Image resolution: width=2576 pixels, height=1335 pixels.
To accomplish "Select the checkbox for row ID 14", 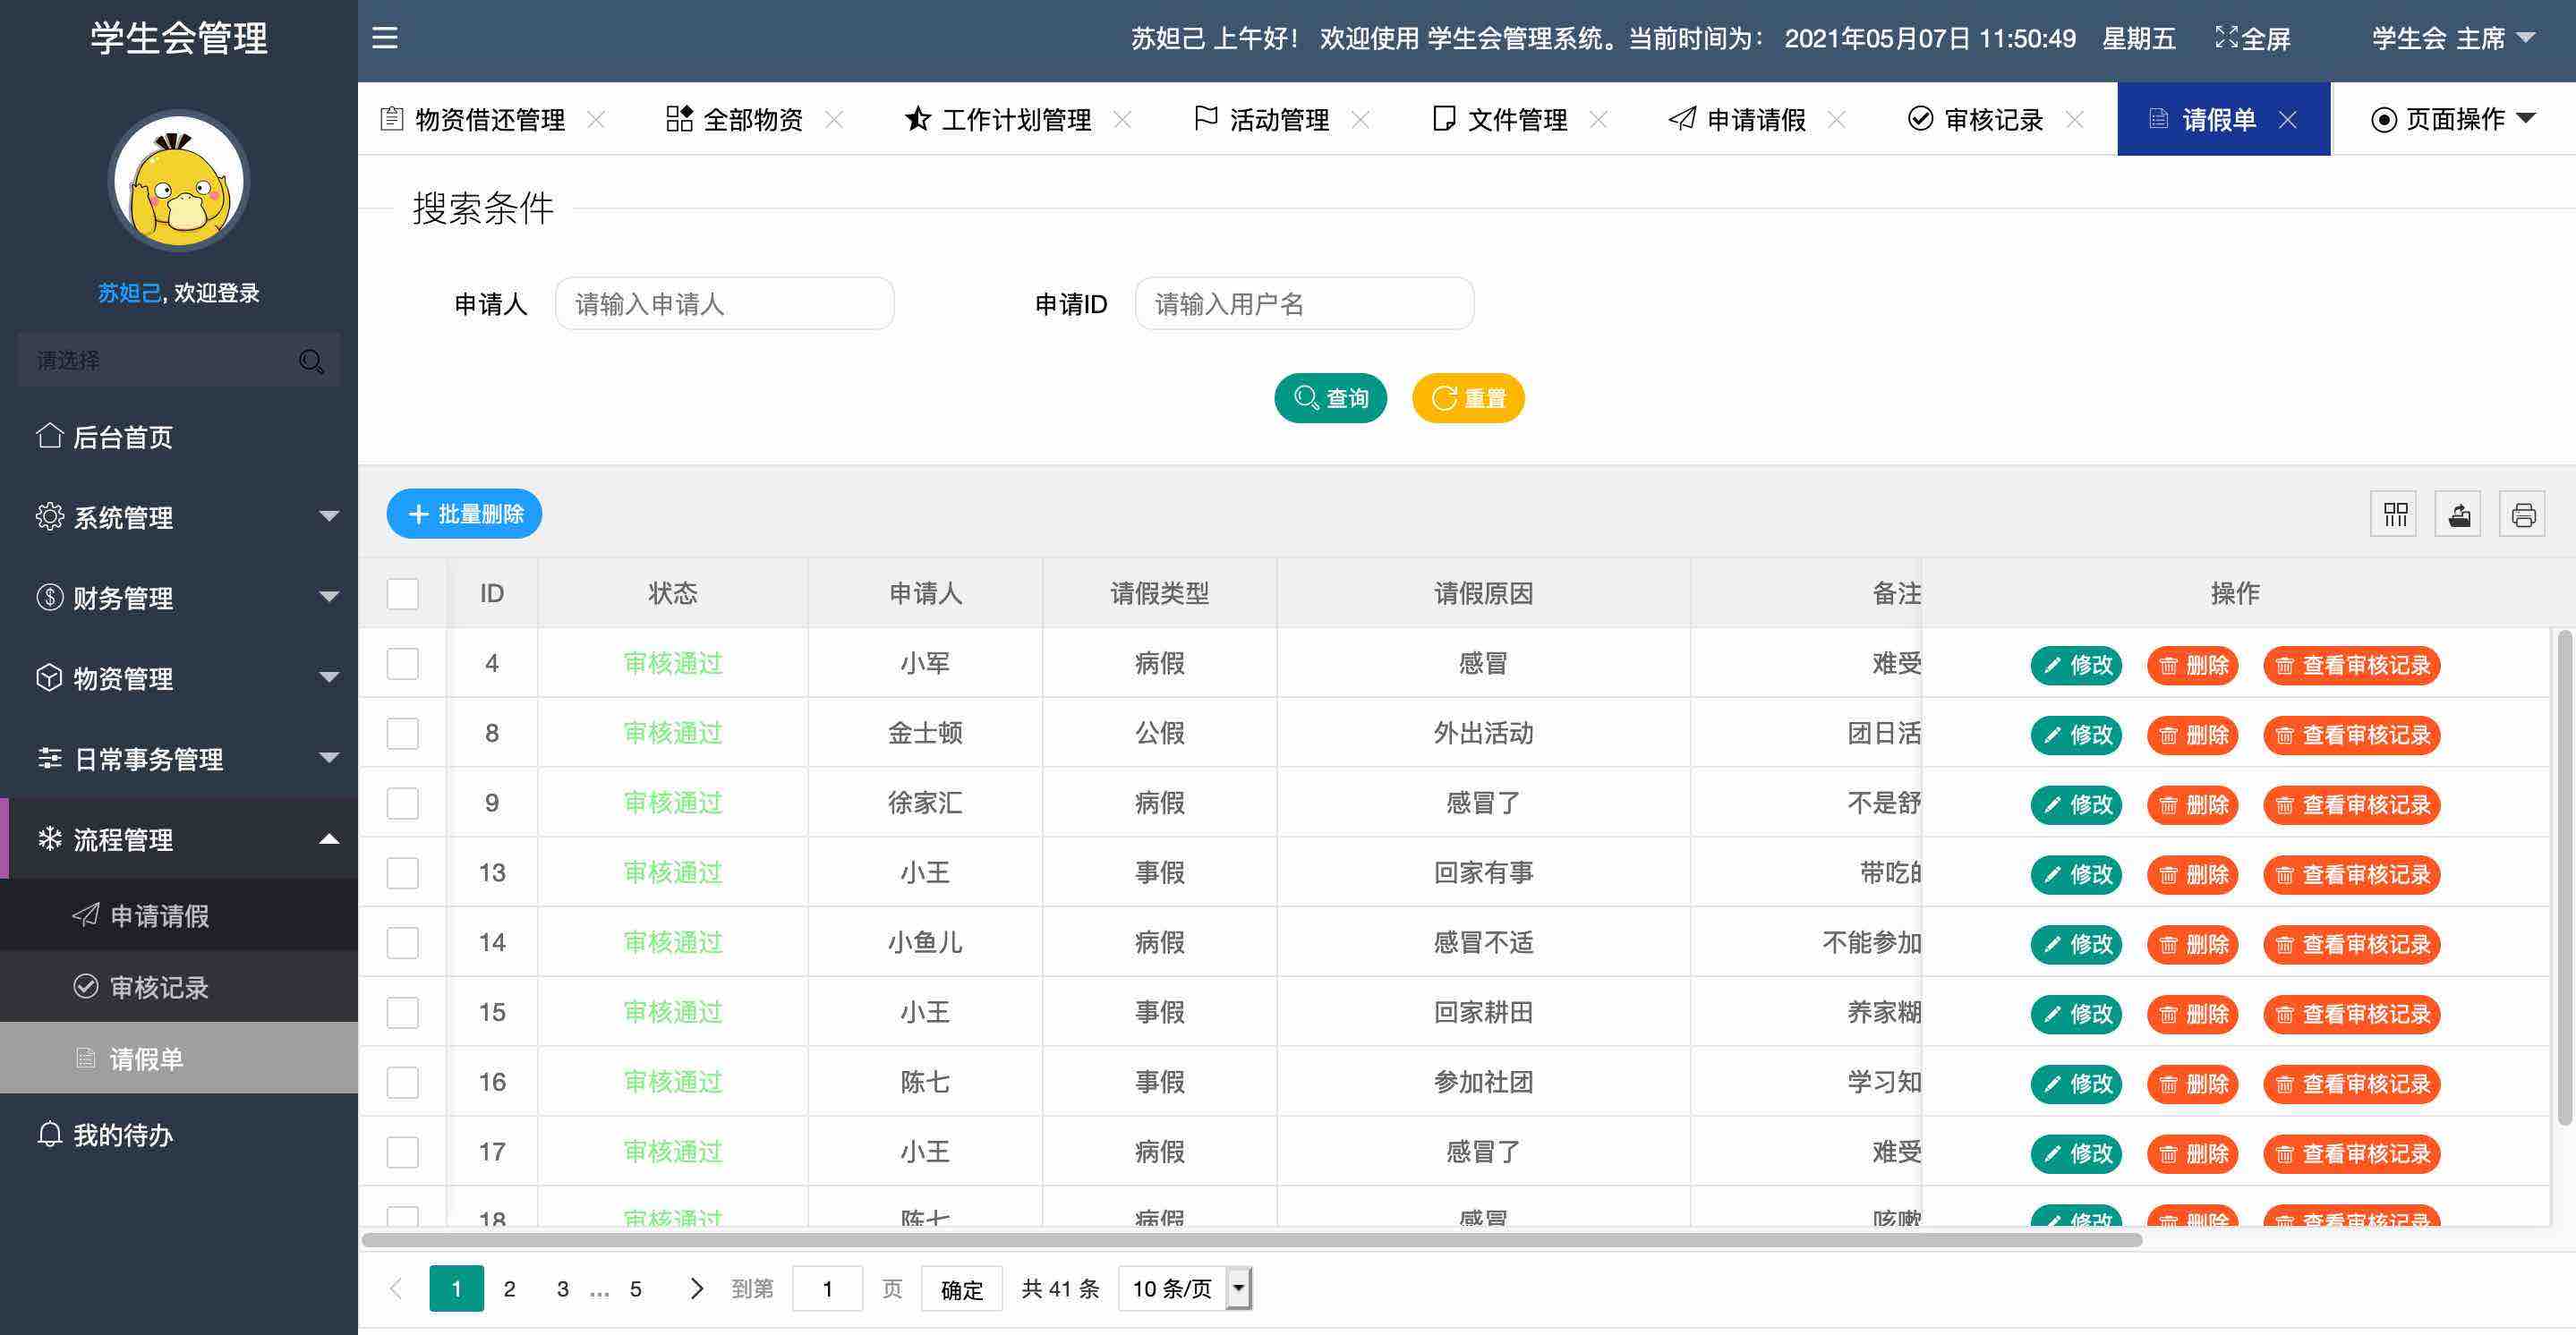I will click(403, 943).
